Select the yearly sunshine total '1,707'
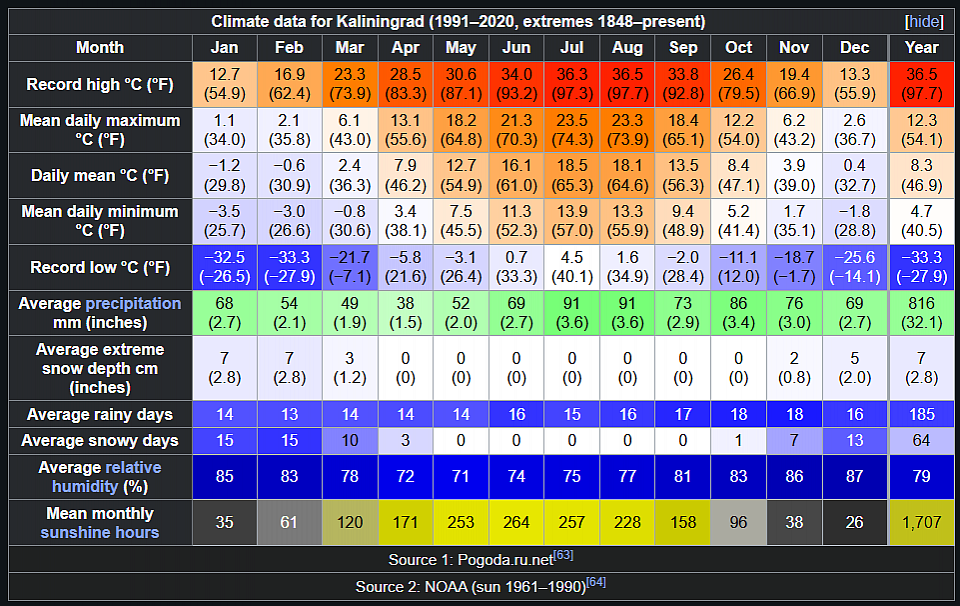The height and width of the screenshot is (606, 960). [x=921, y=522]
